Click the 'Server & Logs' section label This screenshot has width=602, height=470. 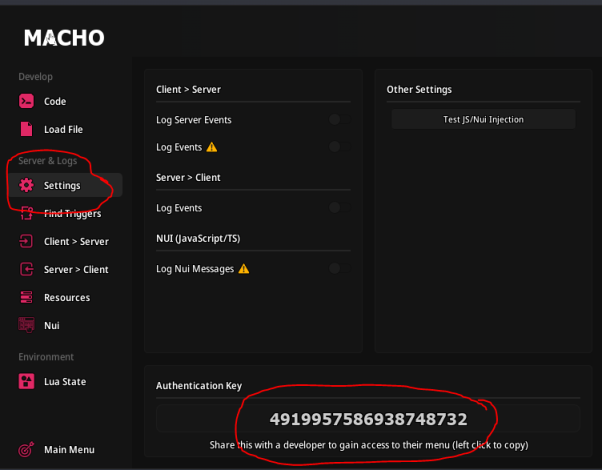48,161
